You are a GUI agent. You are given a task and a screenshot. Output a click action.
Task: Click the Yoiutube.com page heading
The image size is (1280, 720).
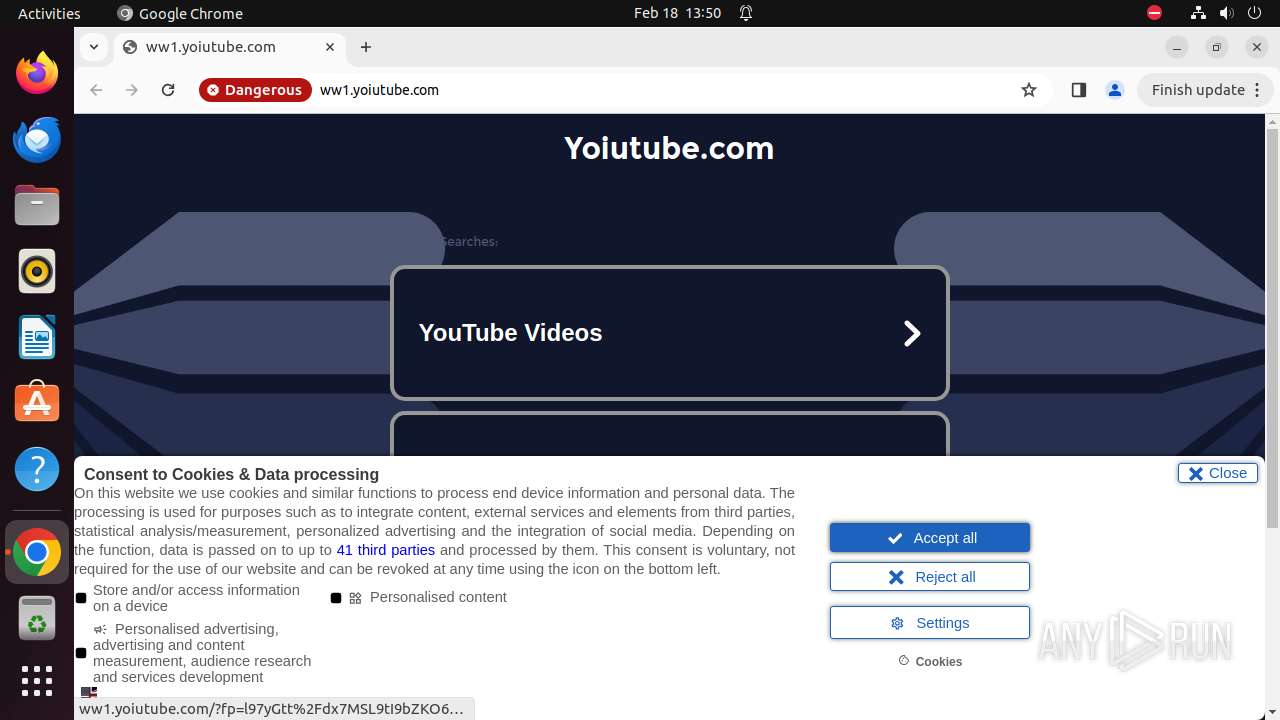[669, 148]
